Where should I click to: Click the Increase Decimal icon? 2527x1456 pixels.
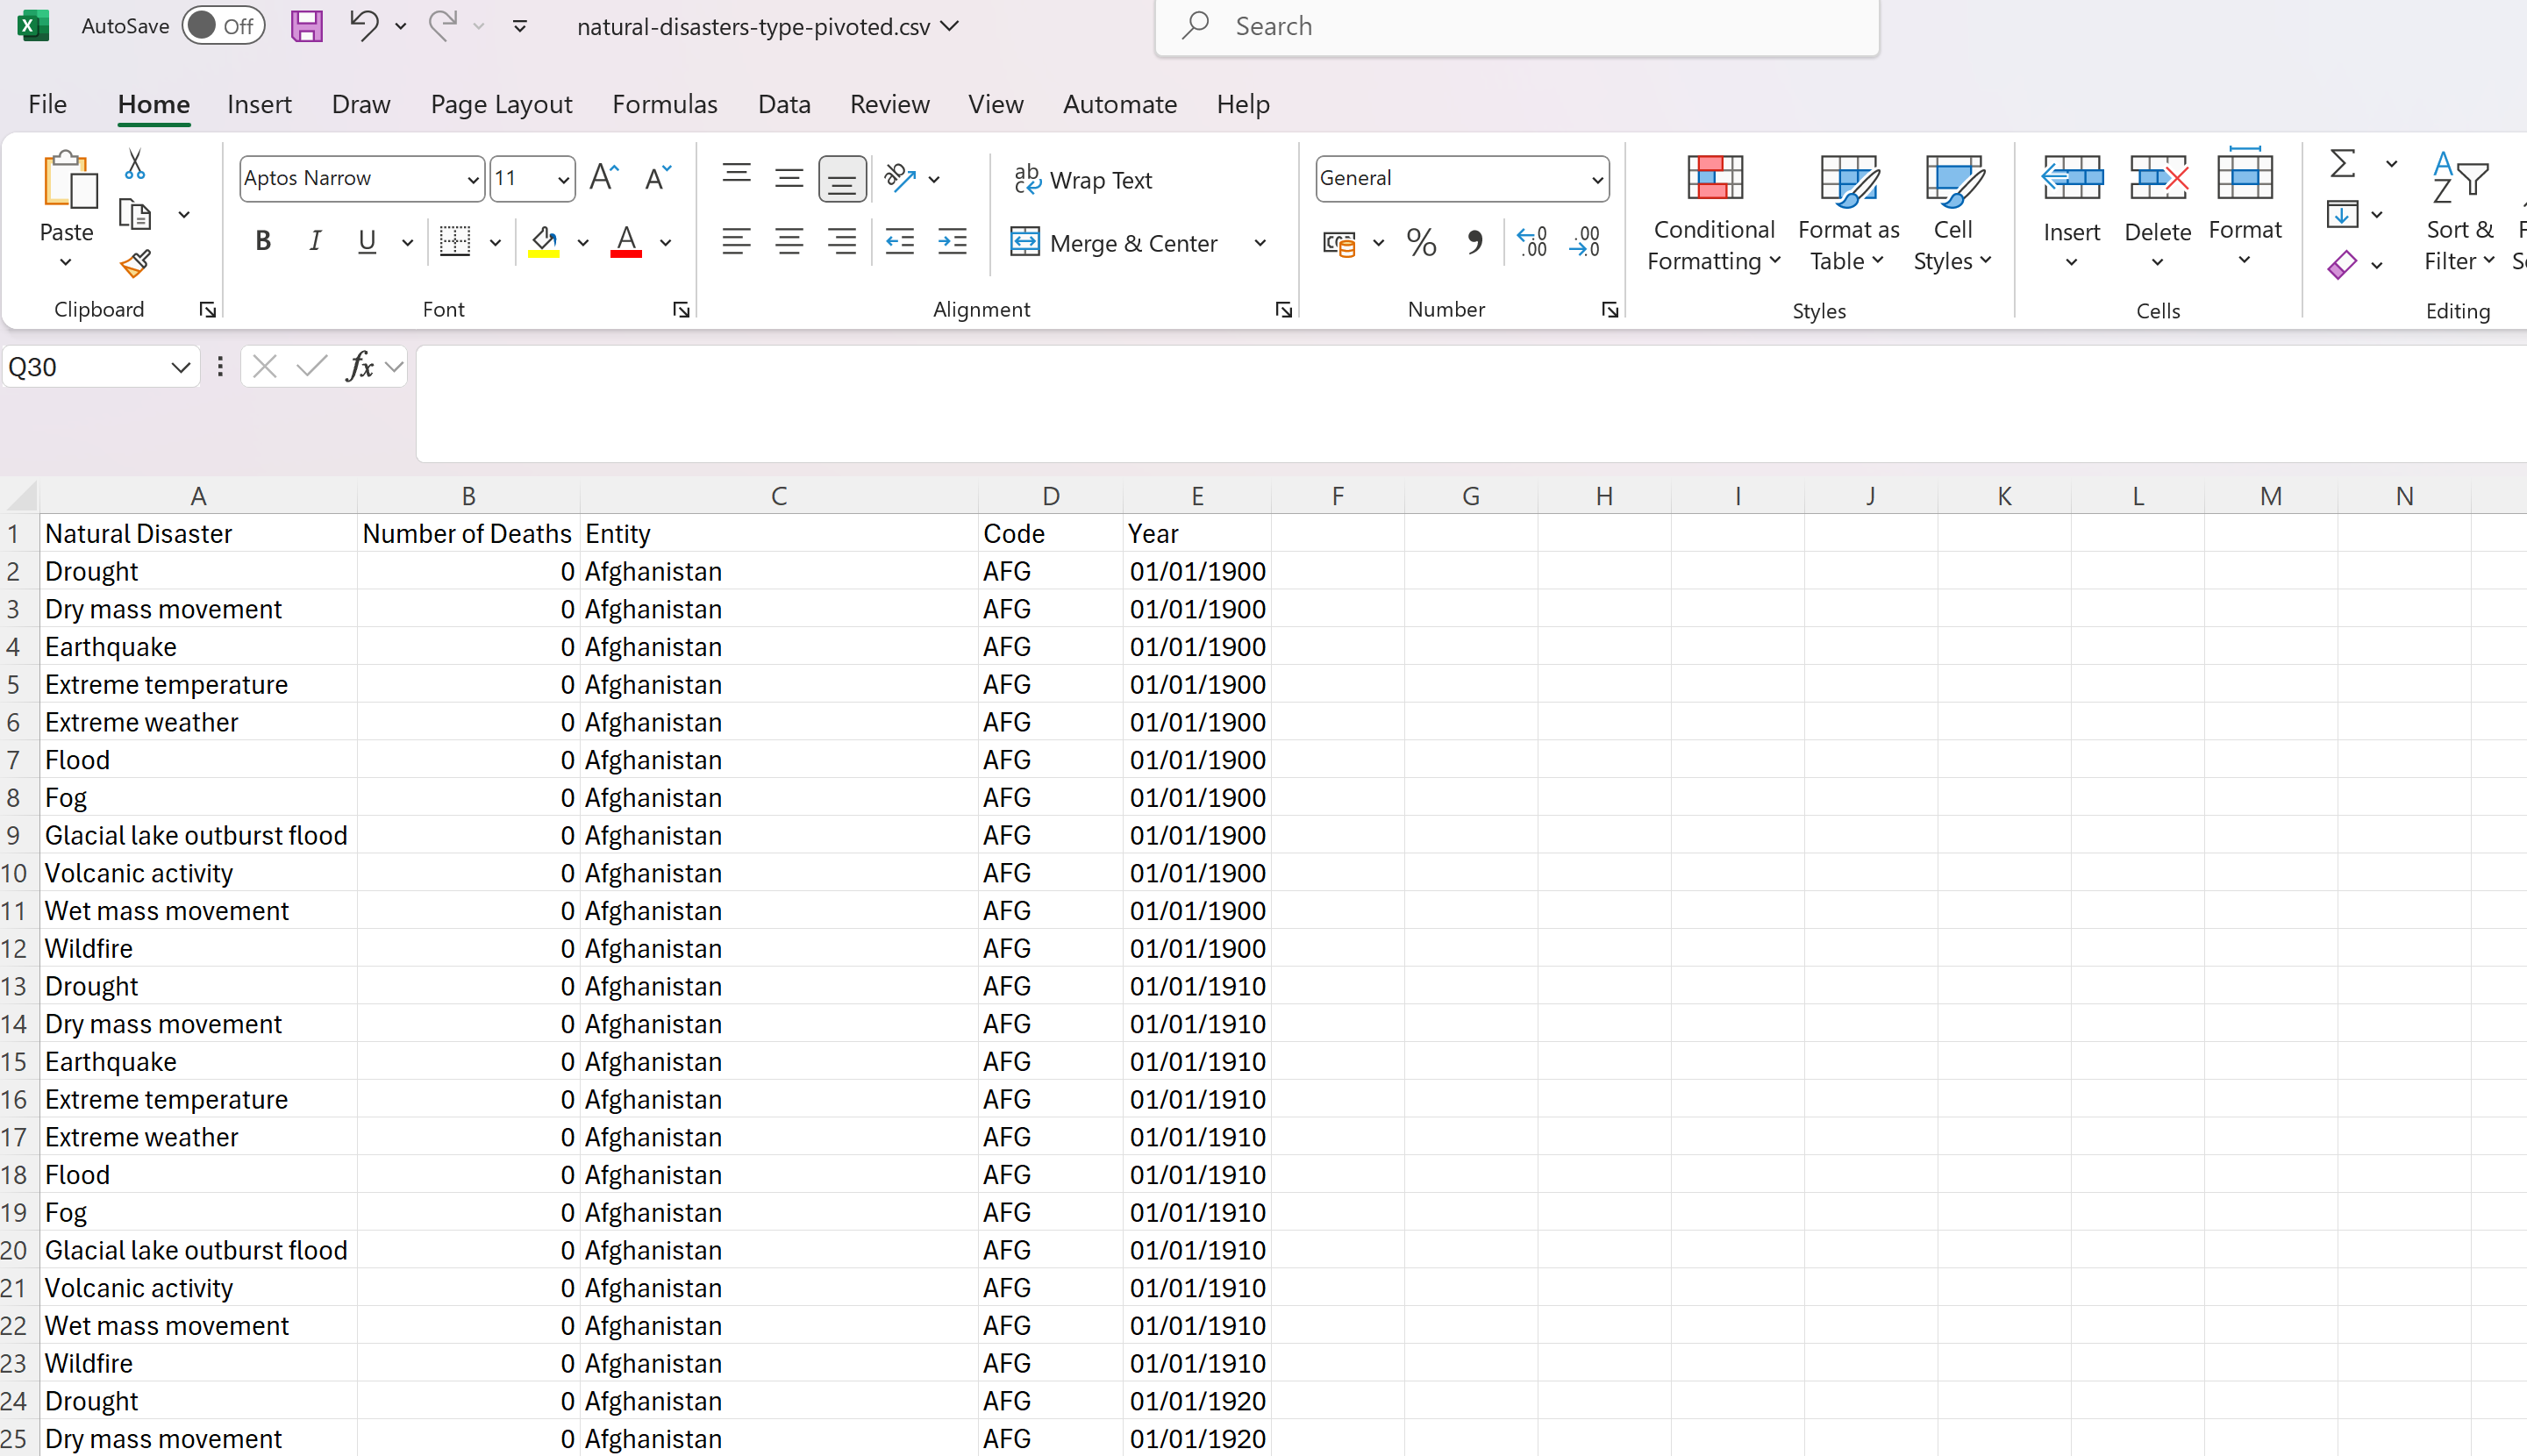(1531, 242)
